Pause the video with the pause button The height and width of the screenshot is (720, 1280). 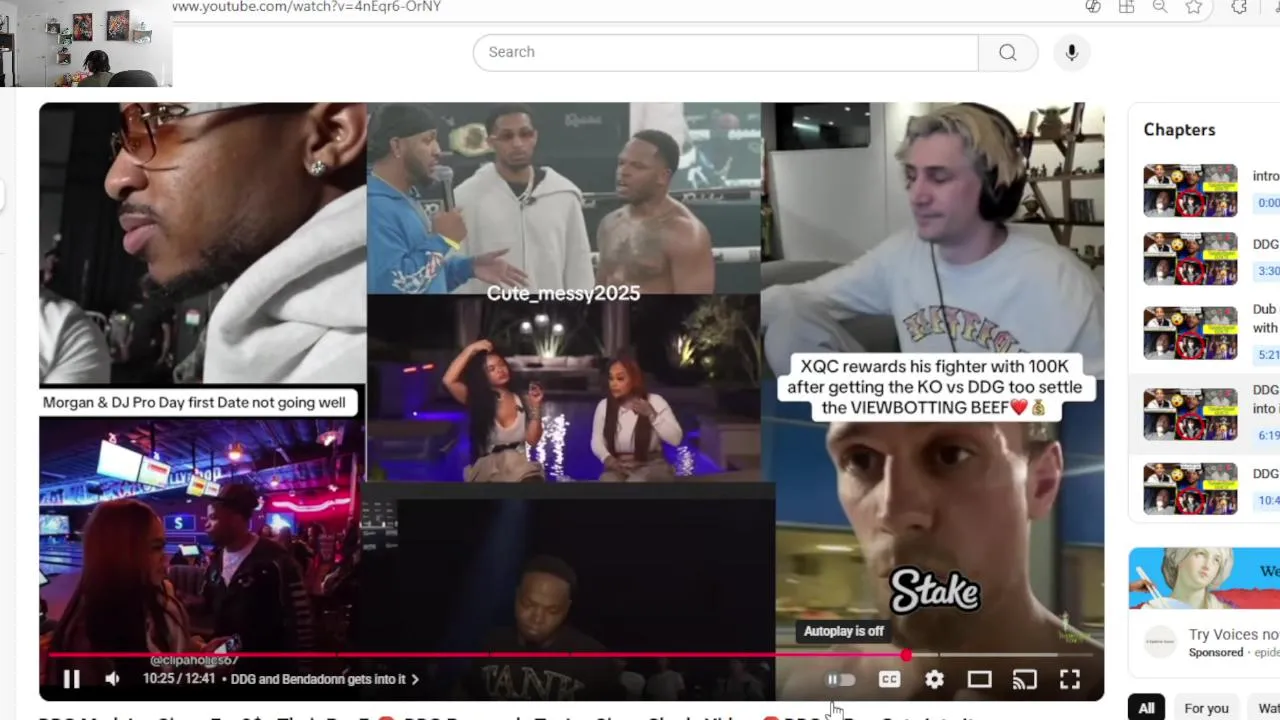click(71, 680)
